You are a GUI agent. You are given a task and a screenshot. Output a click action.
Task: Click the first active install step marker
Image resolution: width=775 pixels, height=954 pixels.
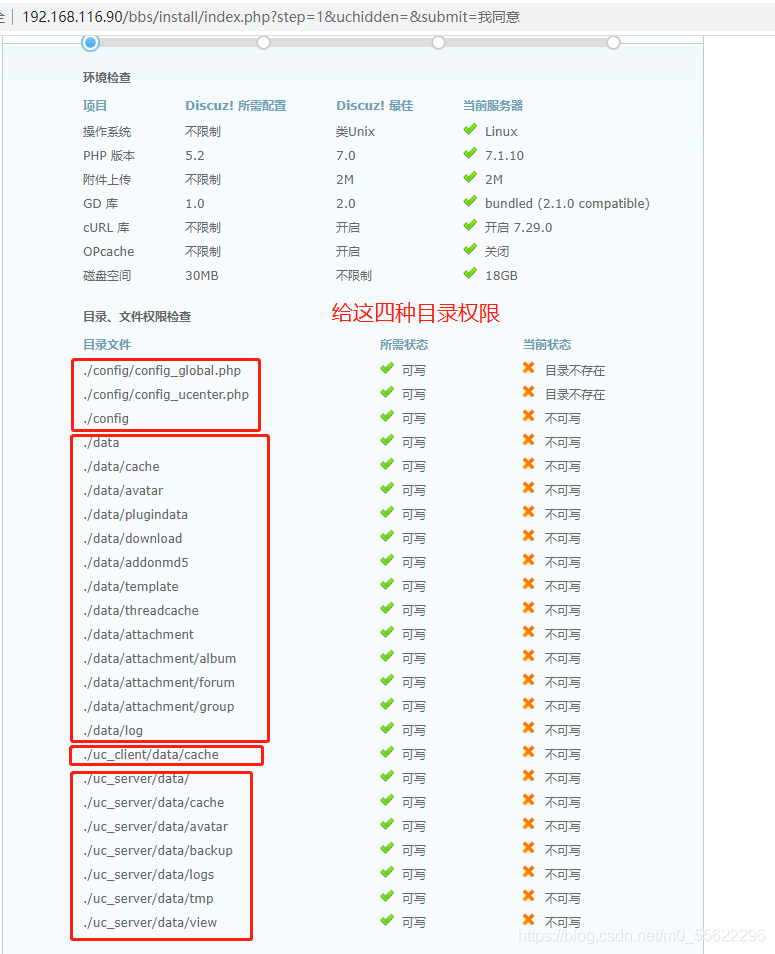pos(91,43)
